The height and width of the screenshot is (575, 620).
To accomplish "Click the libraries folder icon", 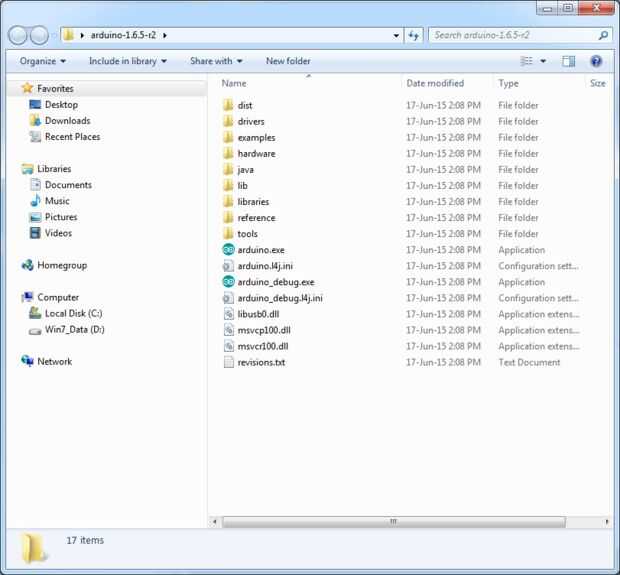I will pyautogui.click(x=228, y=202).
